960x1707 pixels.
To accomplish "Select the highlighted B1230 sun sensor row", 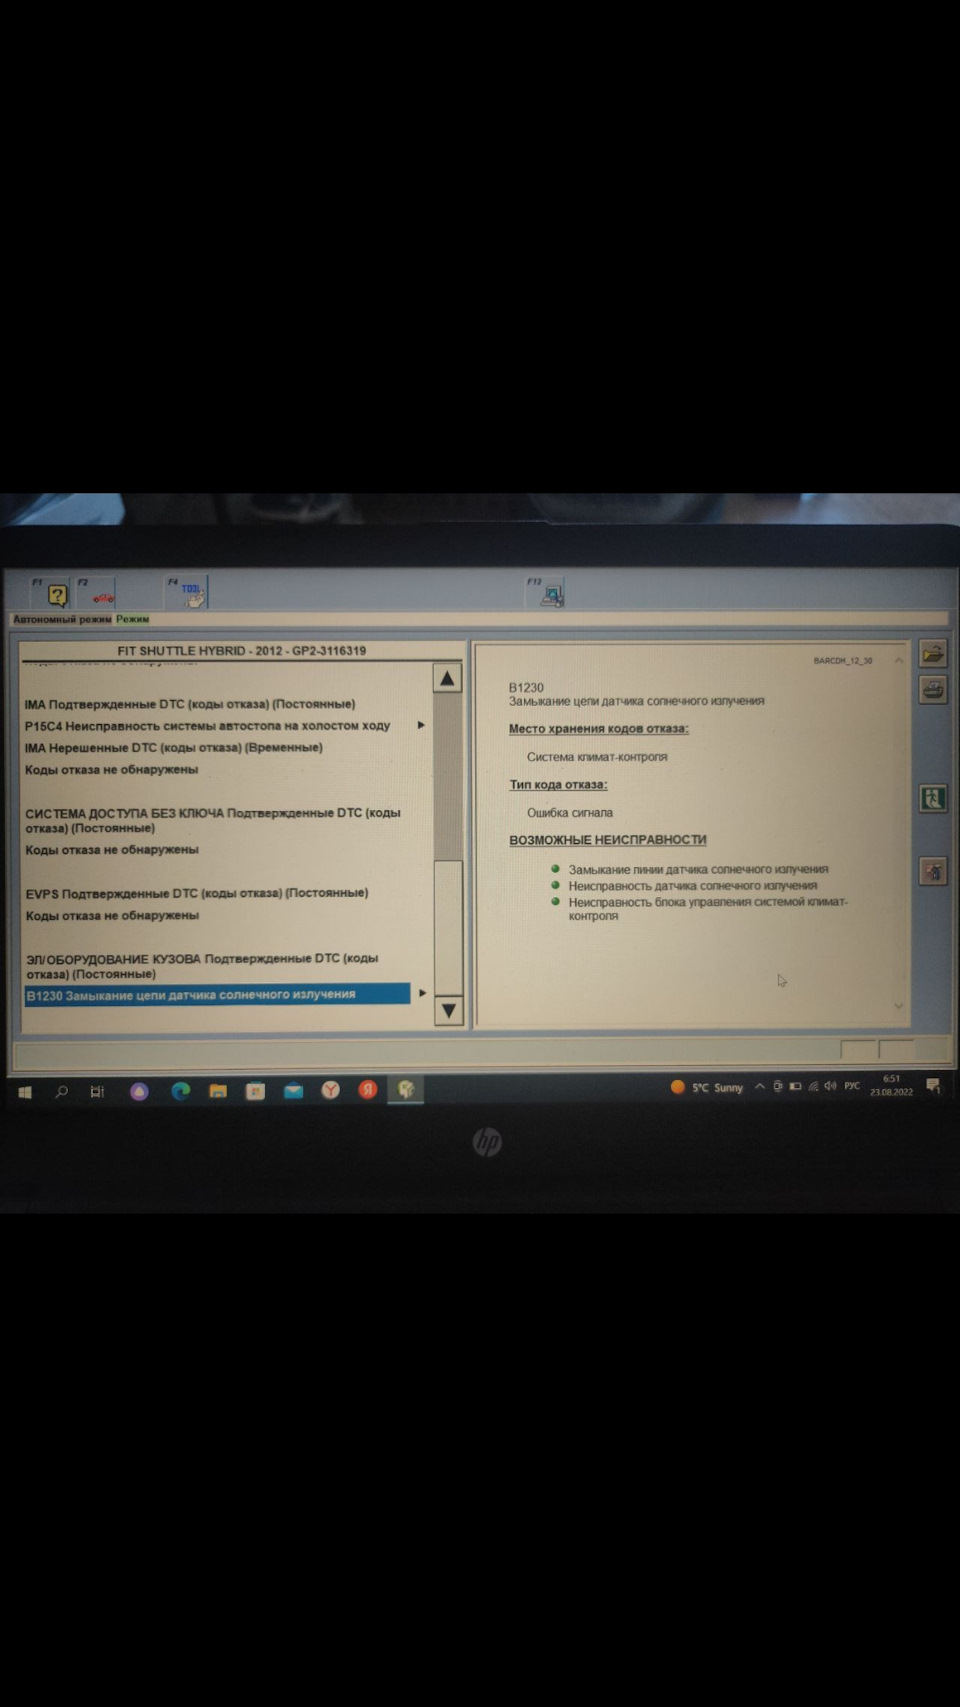I will (217, 995).
